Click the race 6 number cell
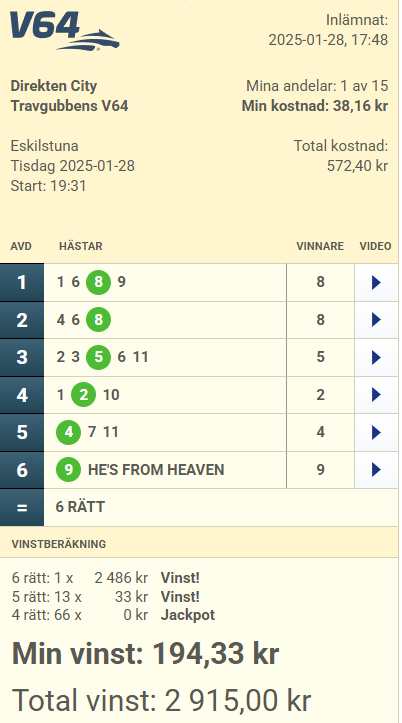Screen dimensions: 402x723 coord(22,470)
